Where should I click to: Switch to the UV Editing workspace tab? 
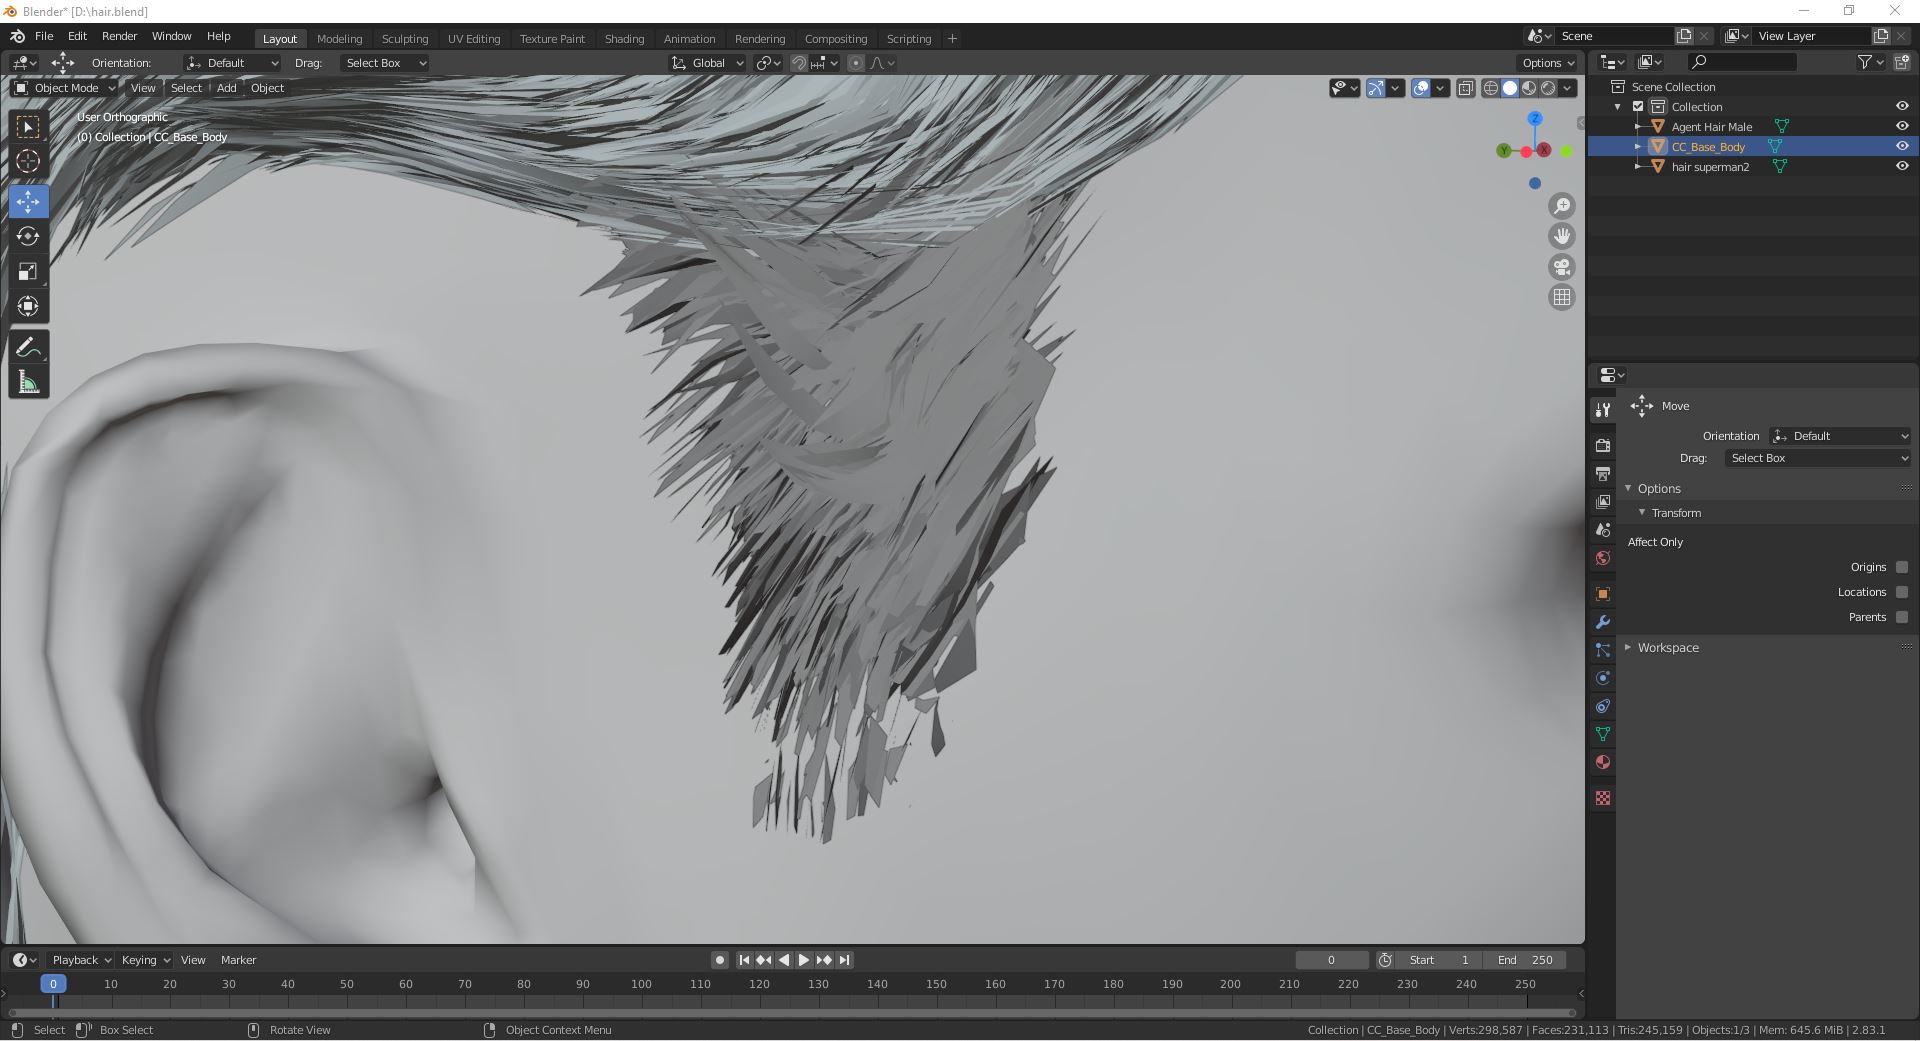pyautogui.click(x=474, y=38)
